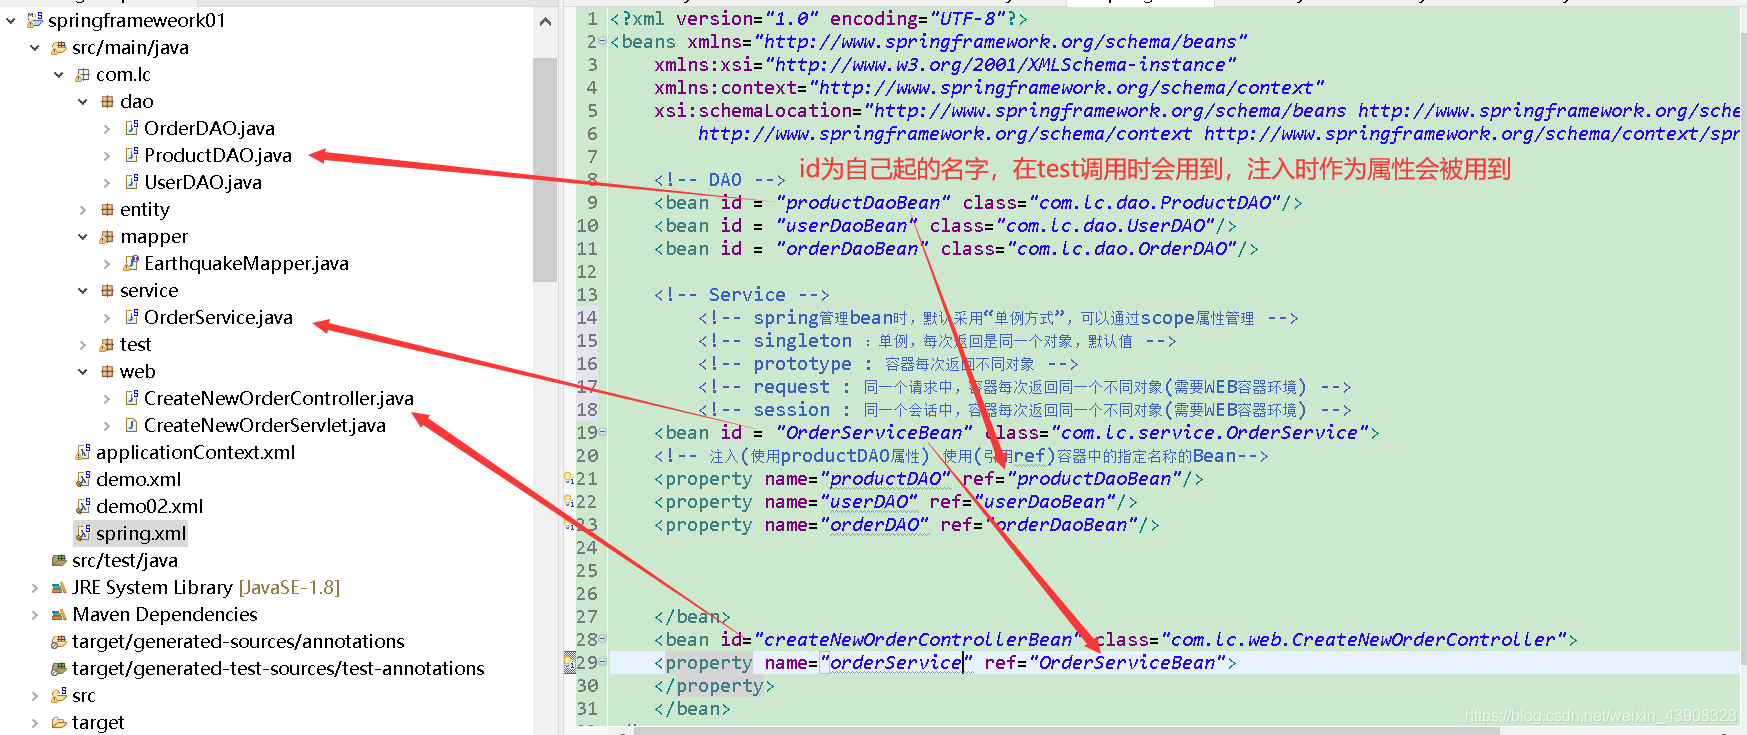Collapse the service package
The height and width of the screenshot is (735, 1747).
click(x=83, y=290)
